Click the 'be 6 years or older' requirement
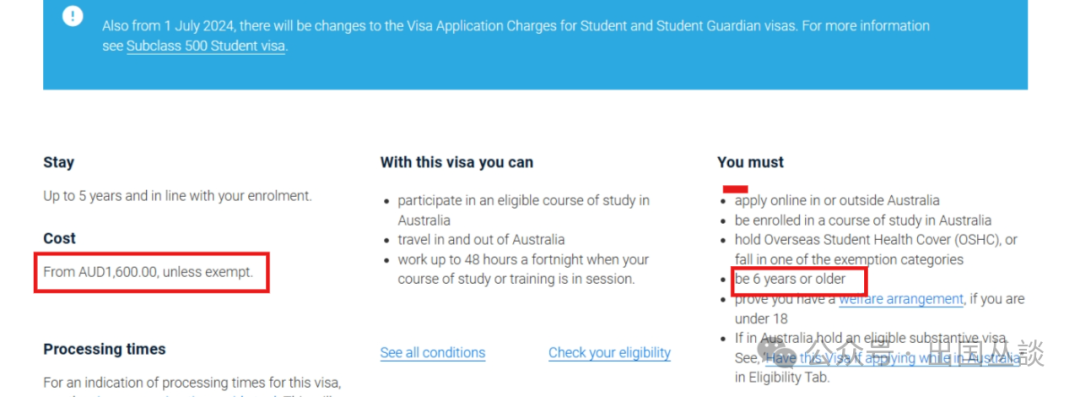Image resolution: width=1080 pixels, height=397 pixels. pos(790,279)
